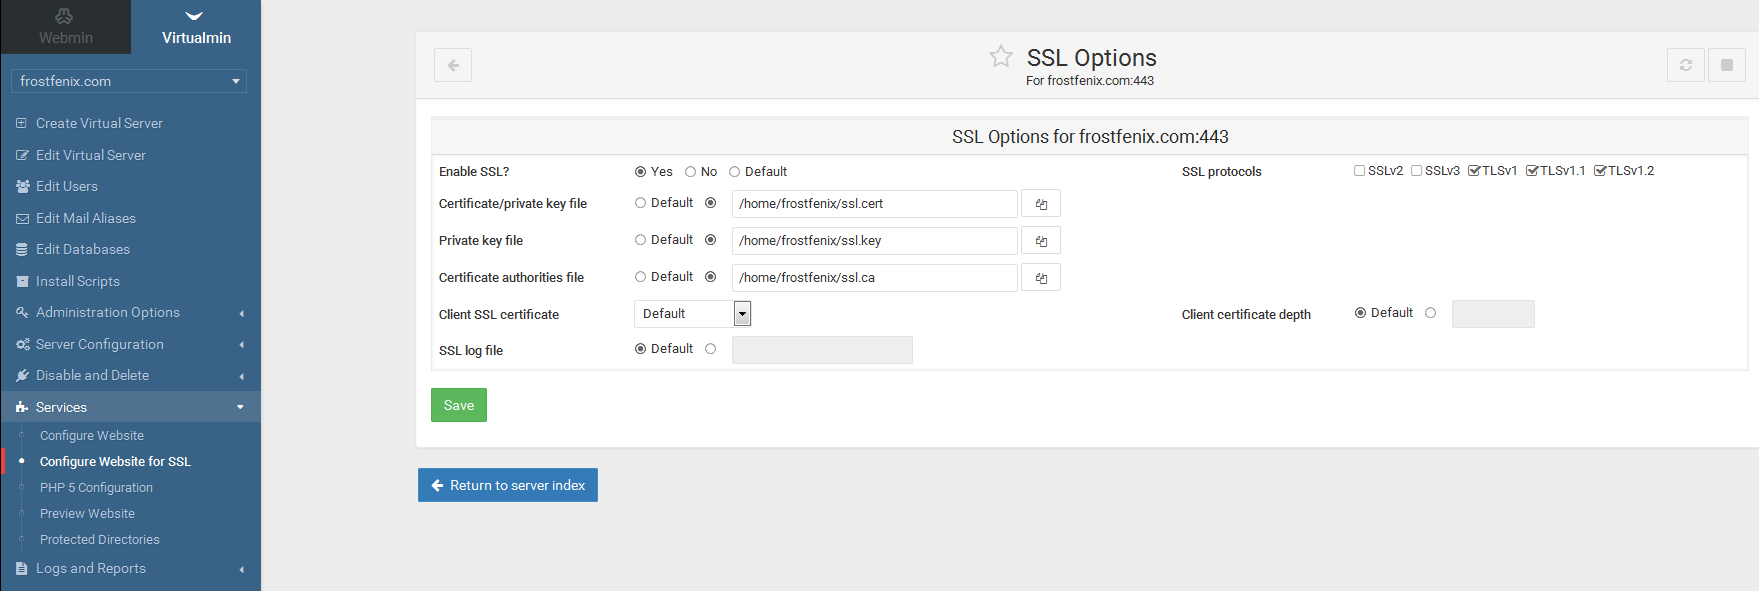Uncheck the TLSv1 protocol checkbox
The image size is (1759, 591).
click(1474, 171)
